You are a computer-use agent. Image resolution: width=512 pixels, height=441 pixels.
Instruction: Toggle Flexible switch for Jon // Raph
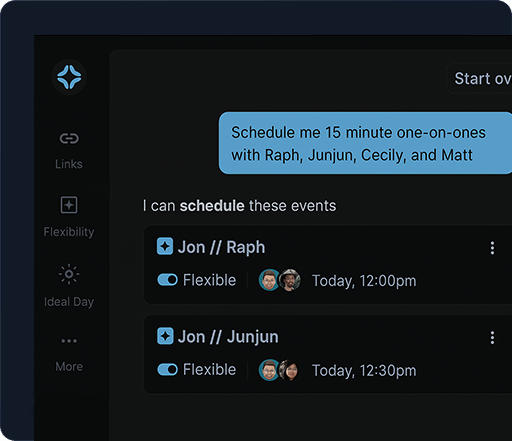click(x=167, y=280)
